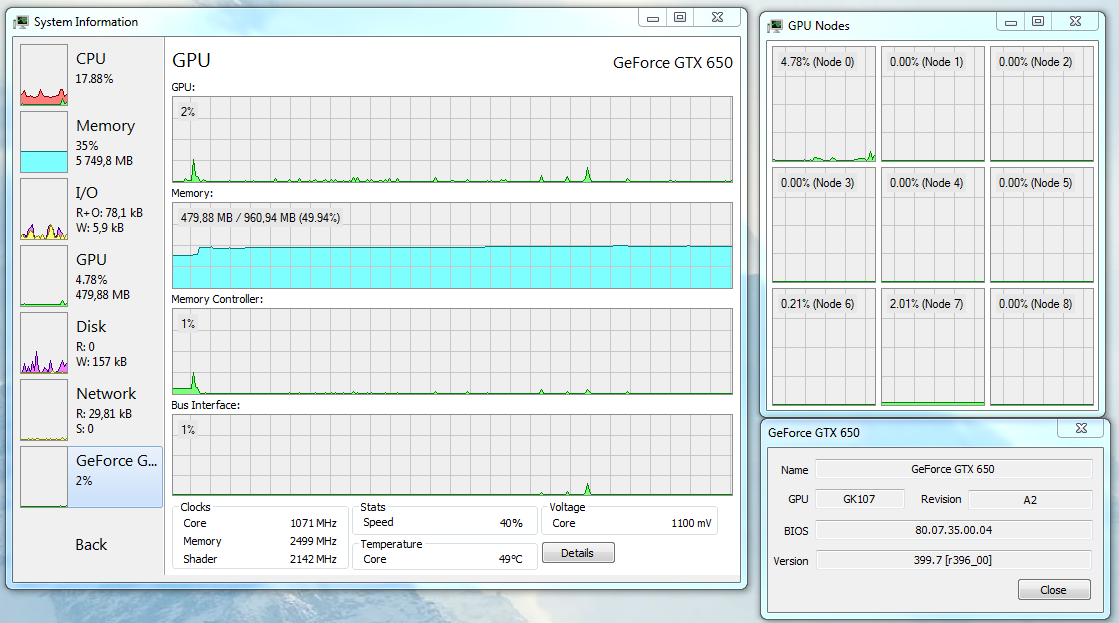The width and height of the screenshot is (1119, 623).
Task: Click the GPU field showing GK107
Action: tap(859, 500)
